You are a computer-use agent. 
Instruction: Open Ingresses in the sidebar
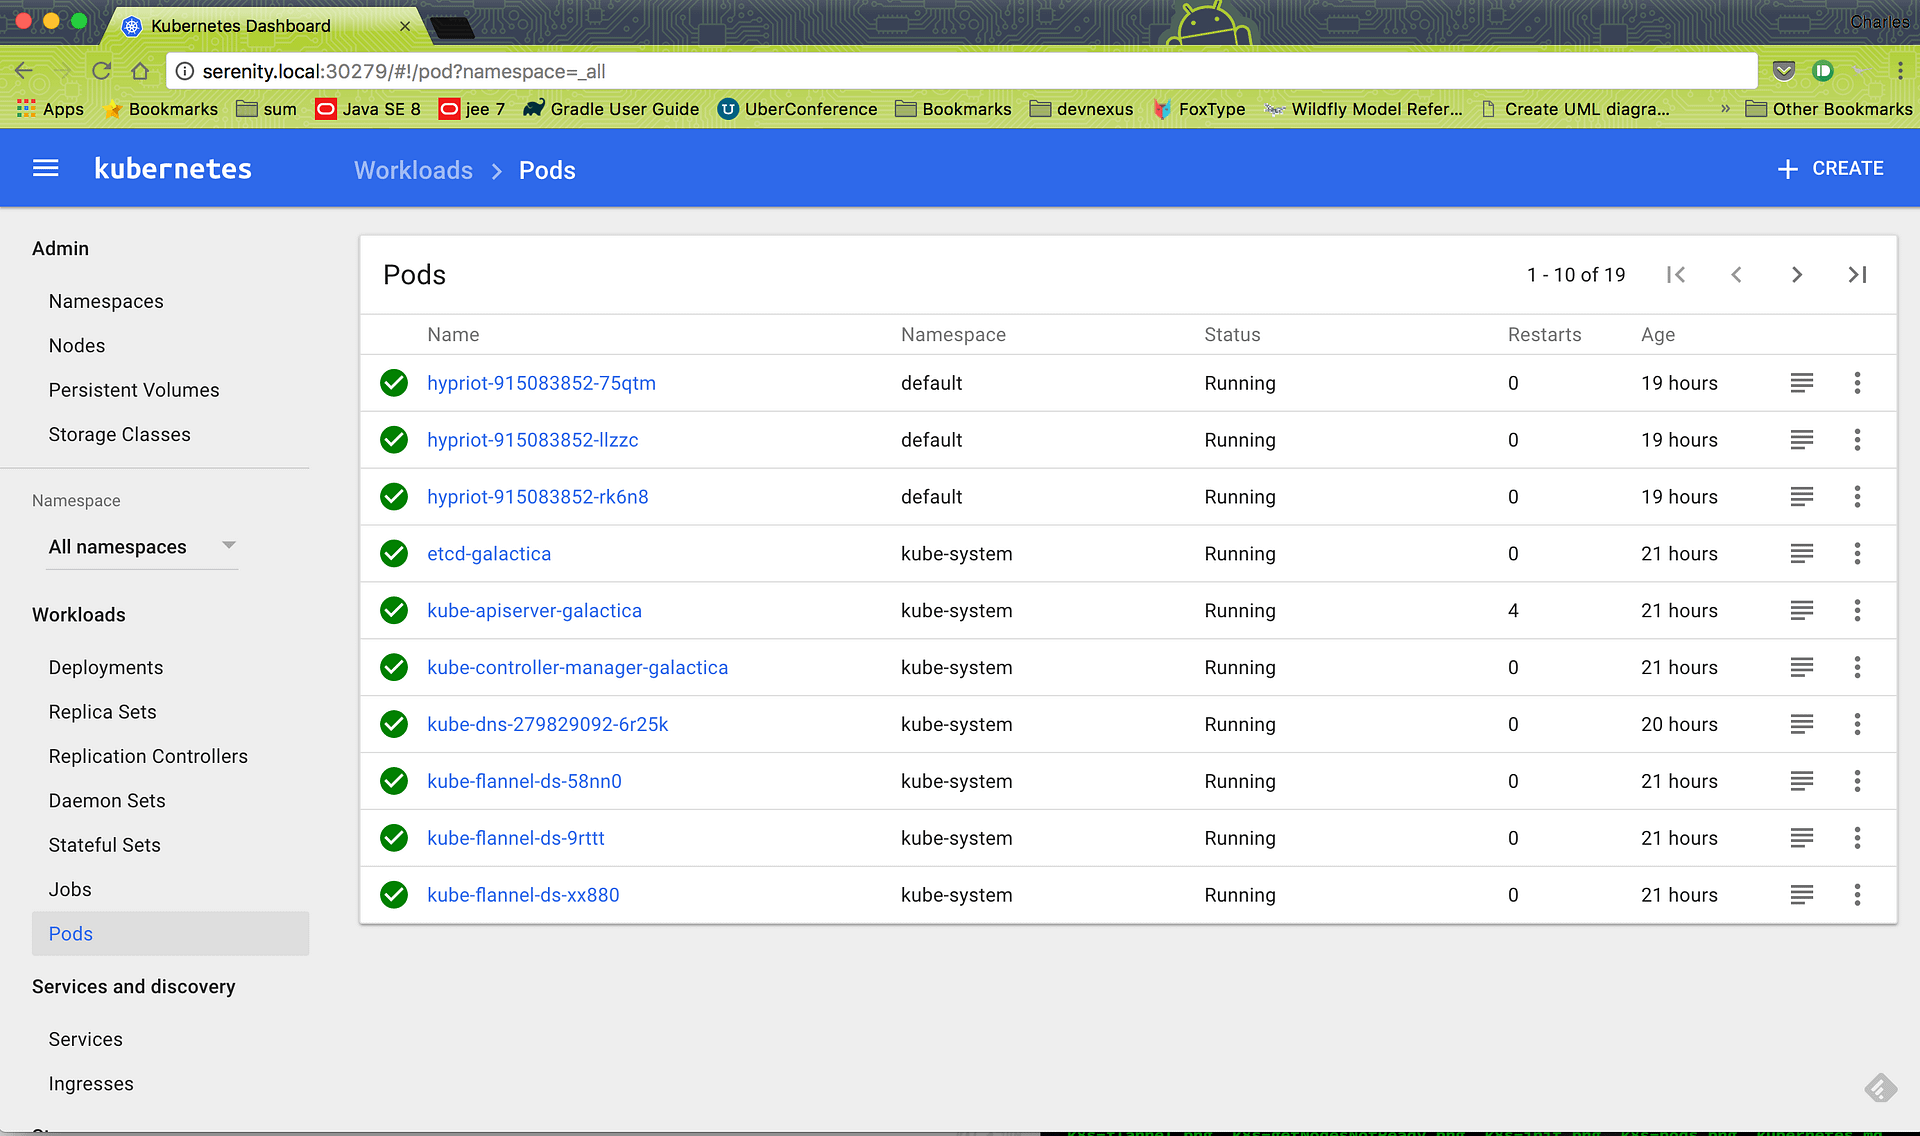click(x=91, y=1084)
